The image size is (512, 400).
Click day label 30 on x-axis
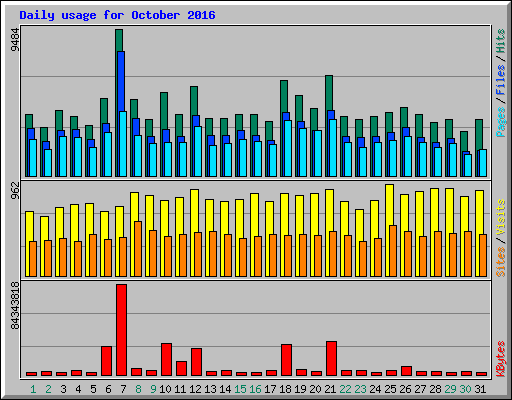tap(465, 389)
